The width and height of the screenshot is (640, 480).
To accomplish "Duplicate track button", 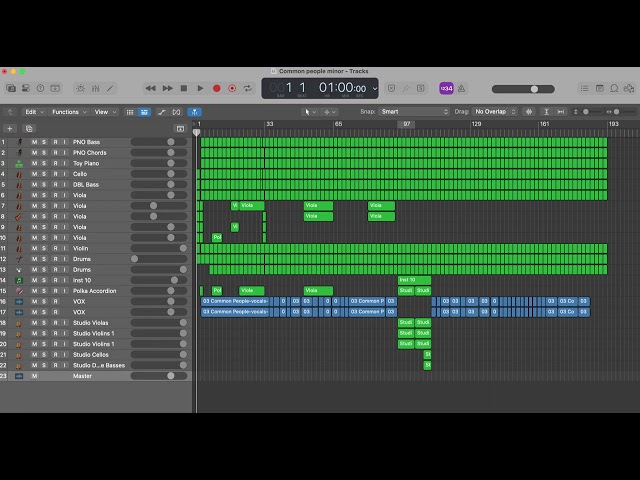I will tap(29, 129).
